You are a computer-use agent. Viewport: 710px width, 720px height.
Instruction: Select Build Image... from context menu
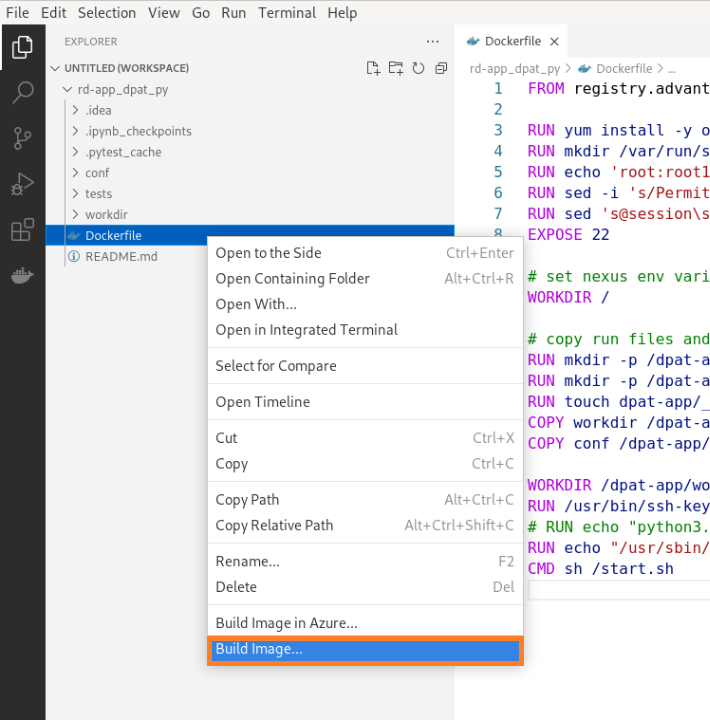364,650
